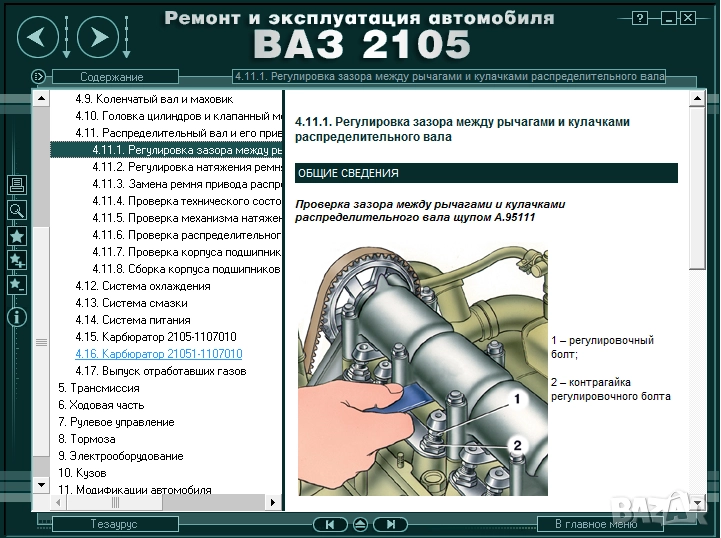Select 4.12. Система охлаждения in tree

142,286
